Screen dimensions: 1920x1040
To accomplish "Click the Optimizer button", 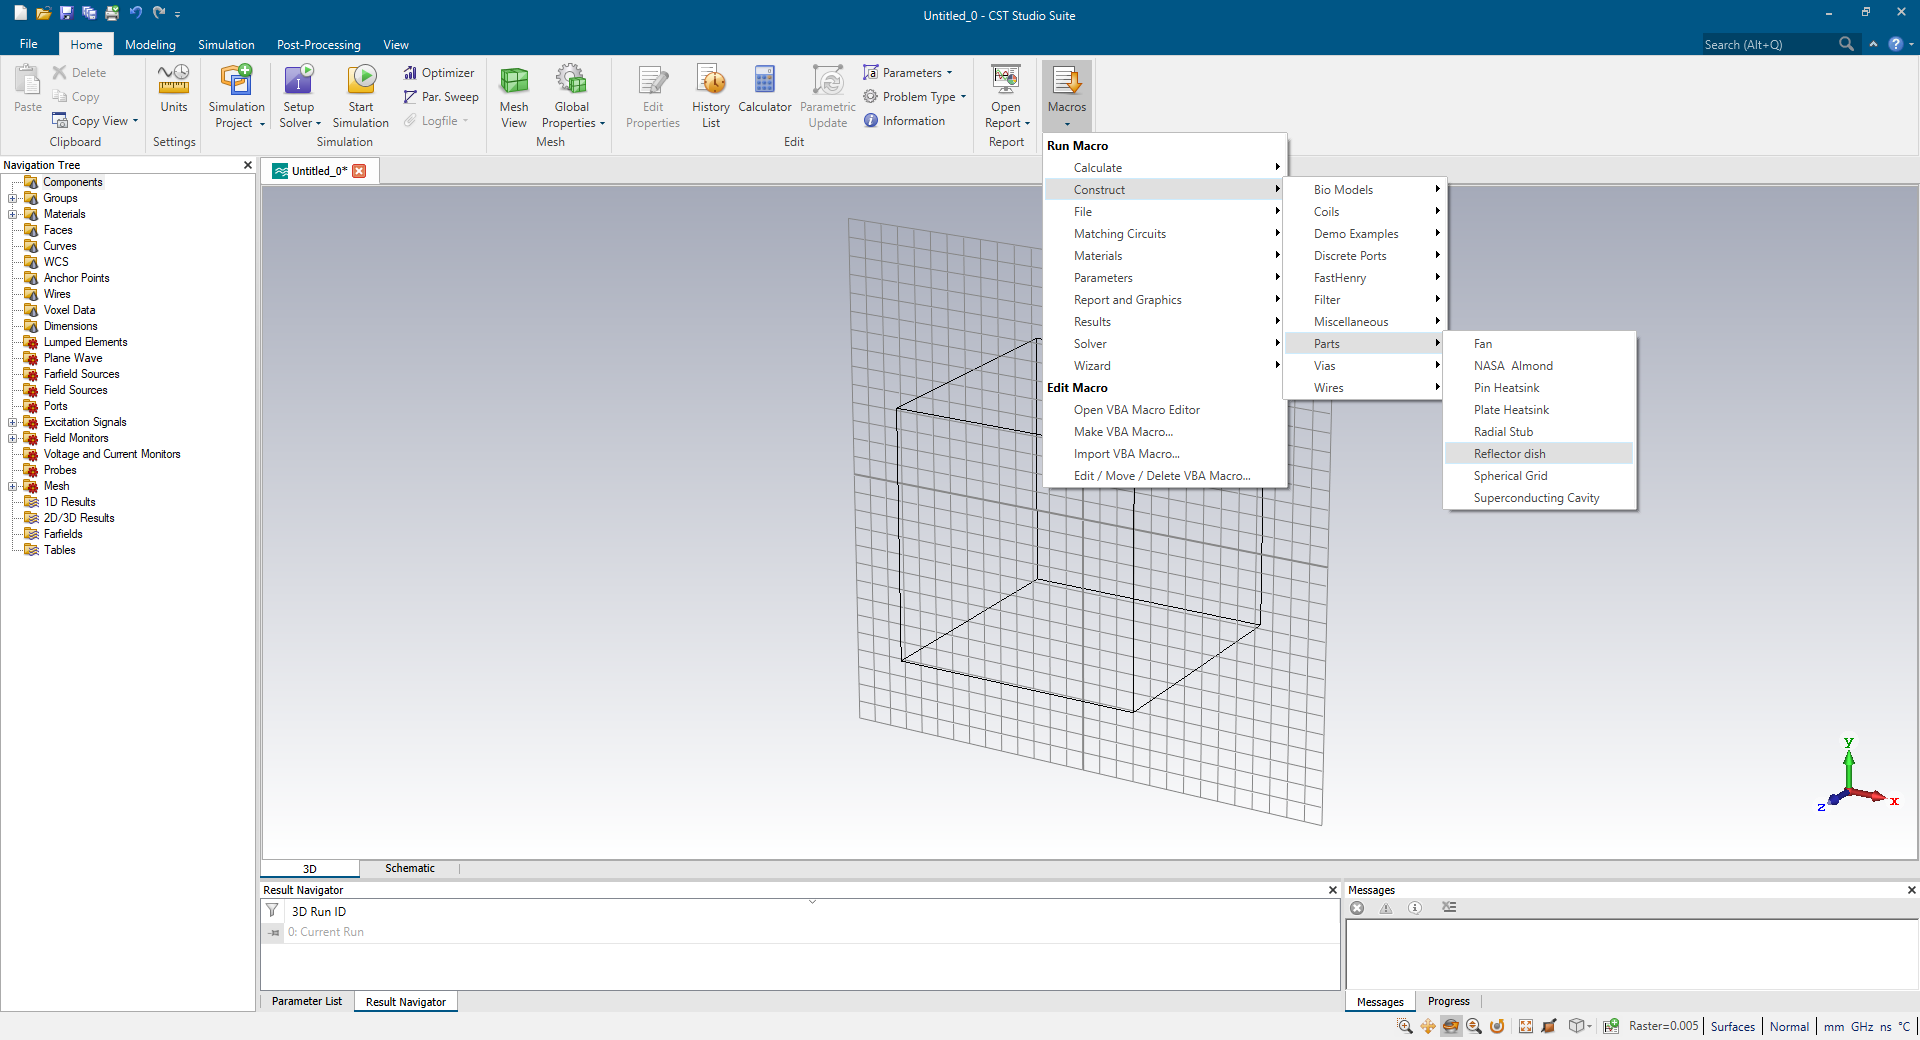I will (x=439, y=73).
